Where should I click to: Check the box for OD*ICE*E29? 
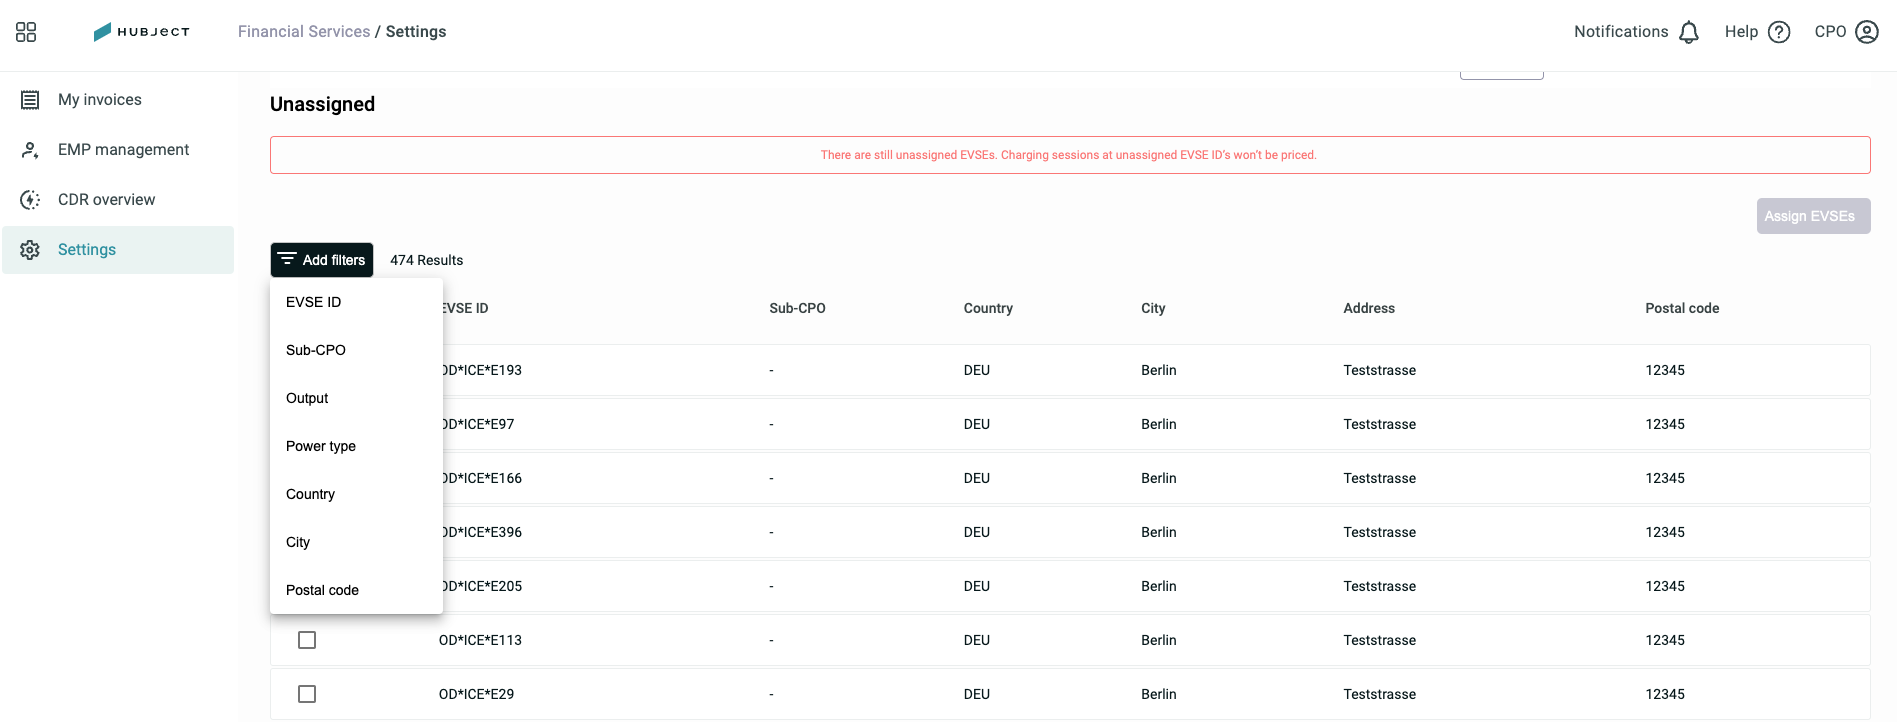pyautogui.click(x=307, y=694)
